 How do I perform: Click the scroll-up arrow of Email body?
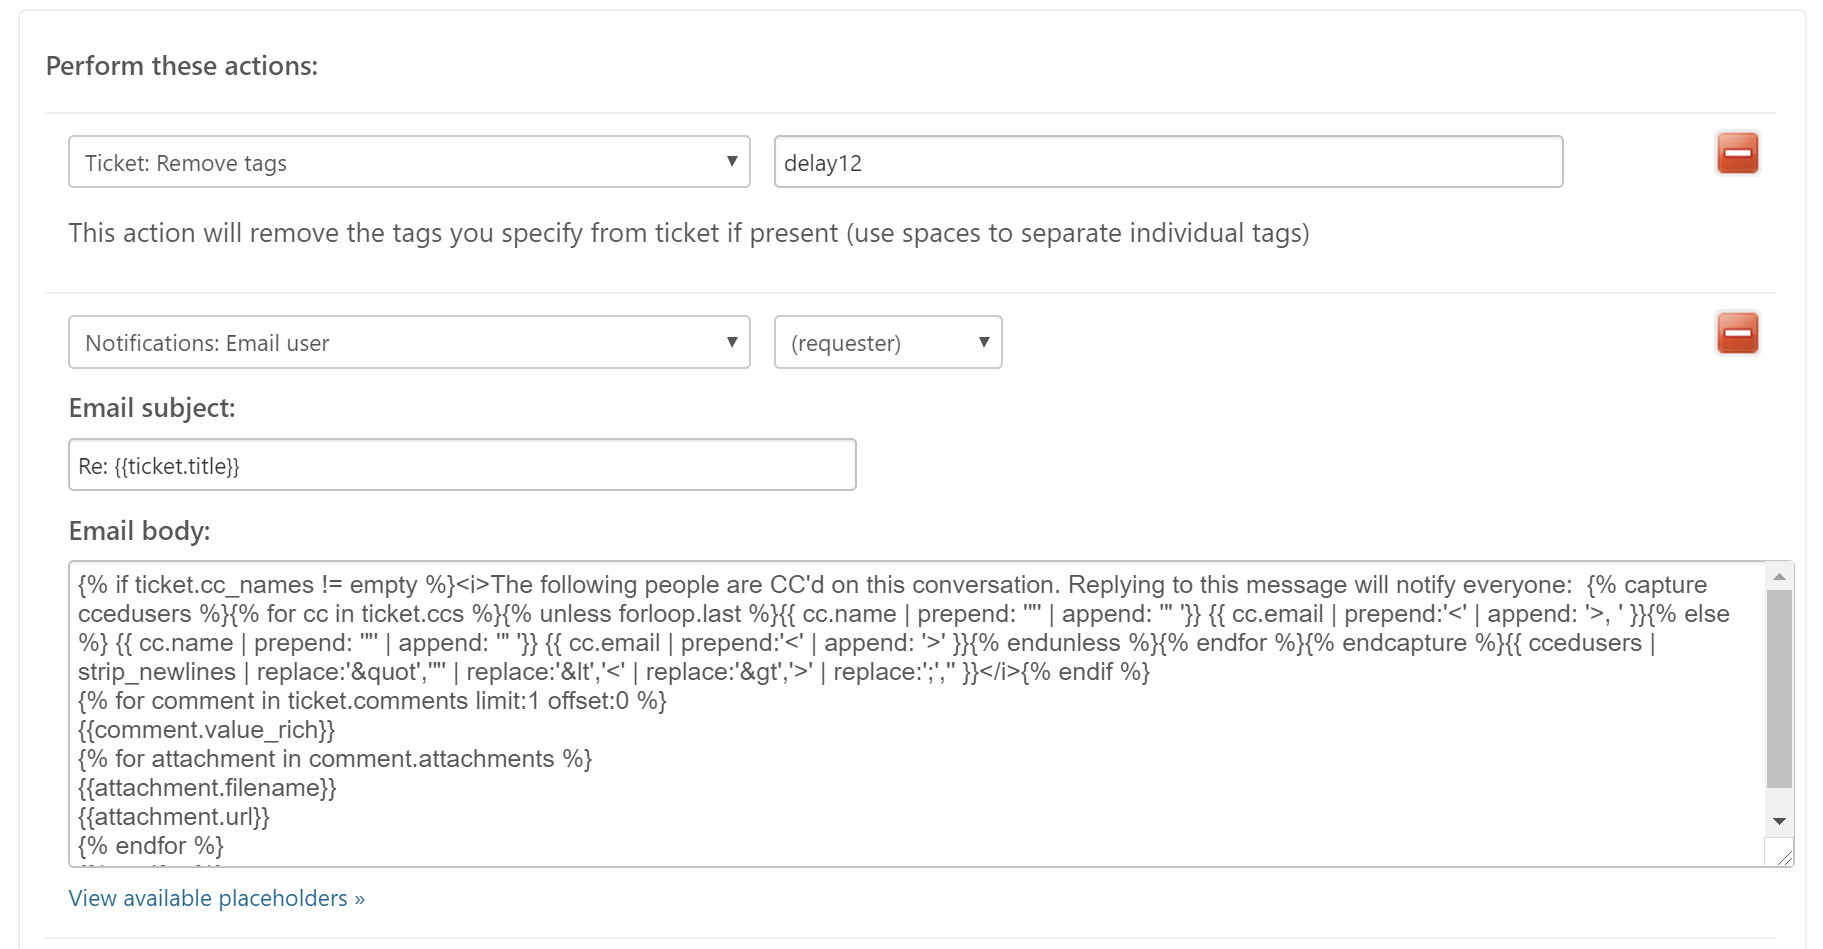(1779, 577)
